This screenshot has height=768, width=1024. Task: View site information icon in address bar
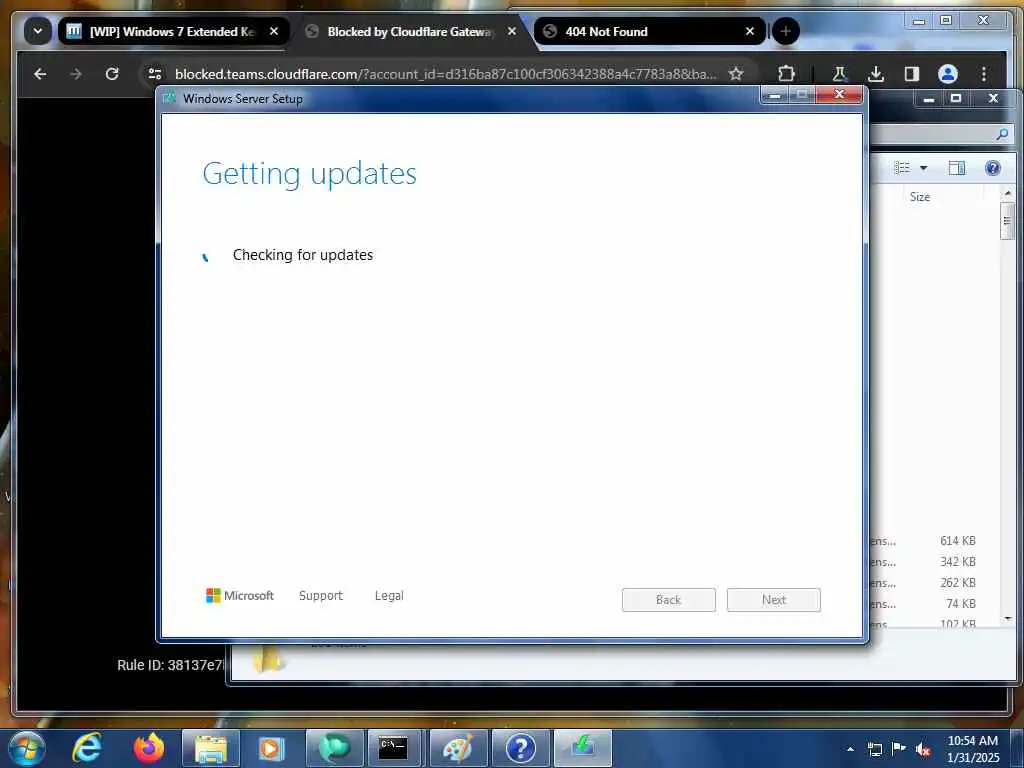tap(155, 74)
